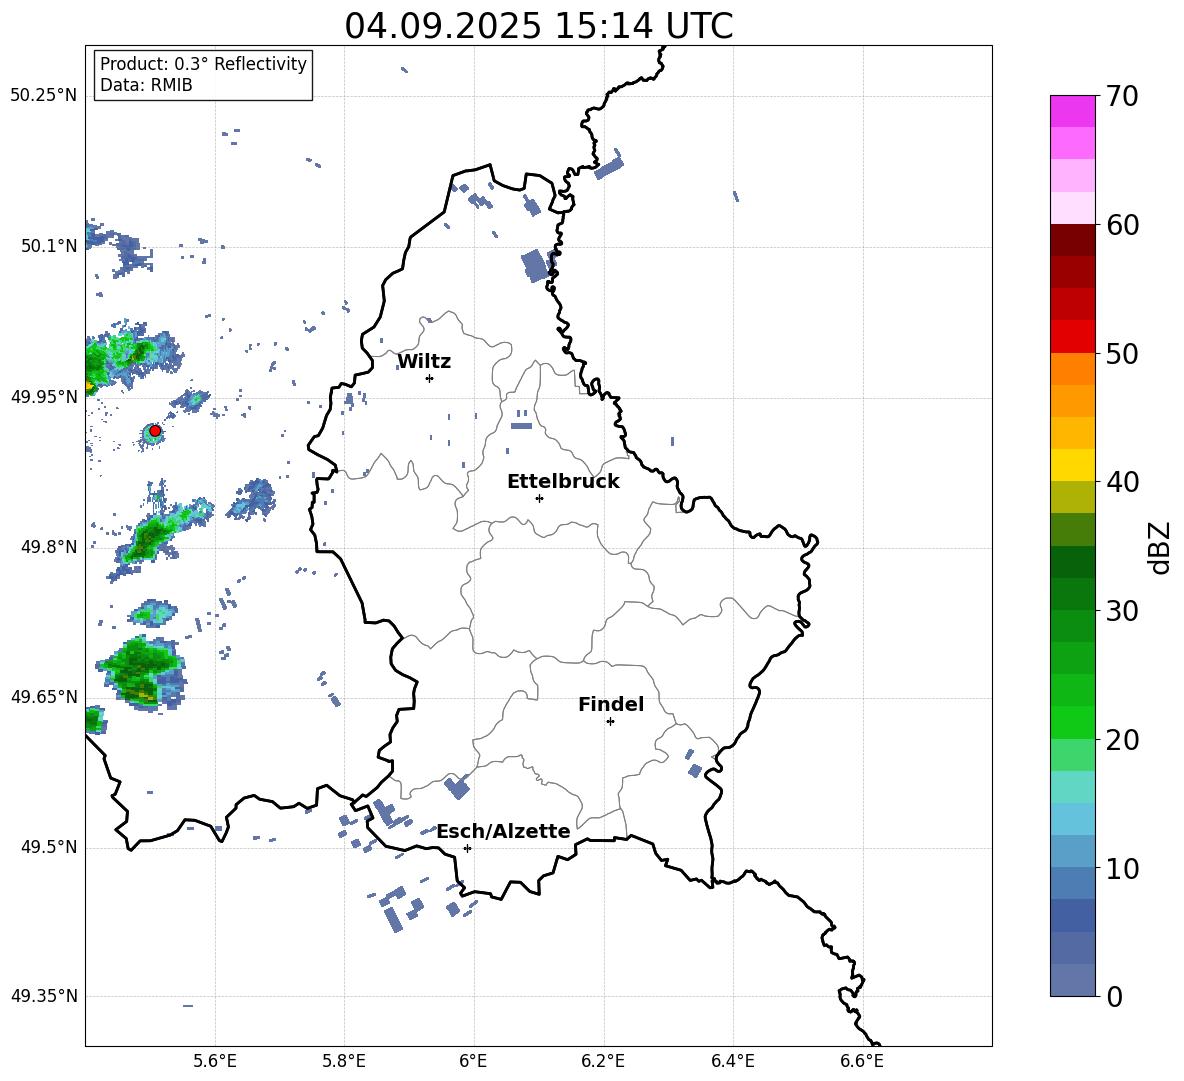
Task: Click the 30 label on colorbar
Action: tap(1122, 611)
